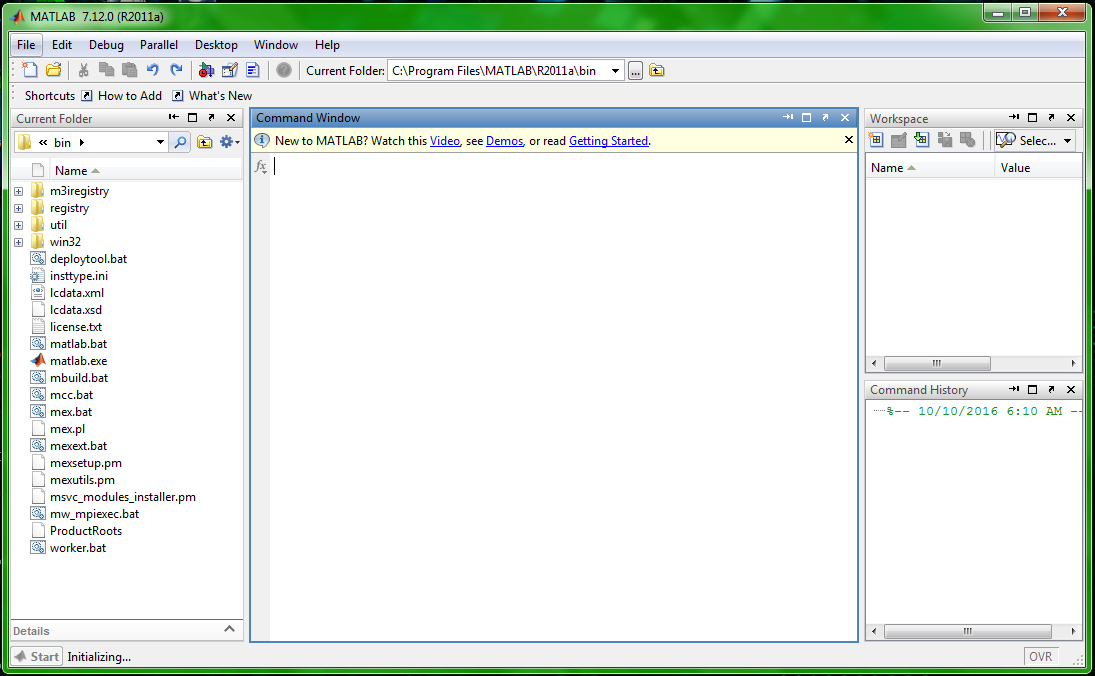The width and height of the screenshot is (1095, 676).
Task: Dismiss the New to MATLAB info bar
Action: point(848,140)
